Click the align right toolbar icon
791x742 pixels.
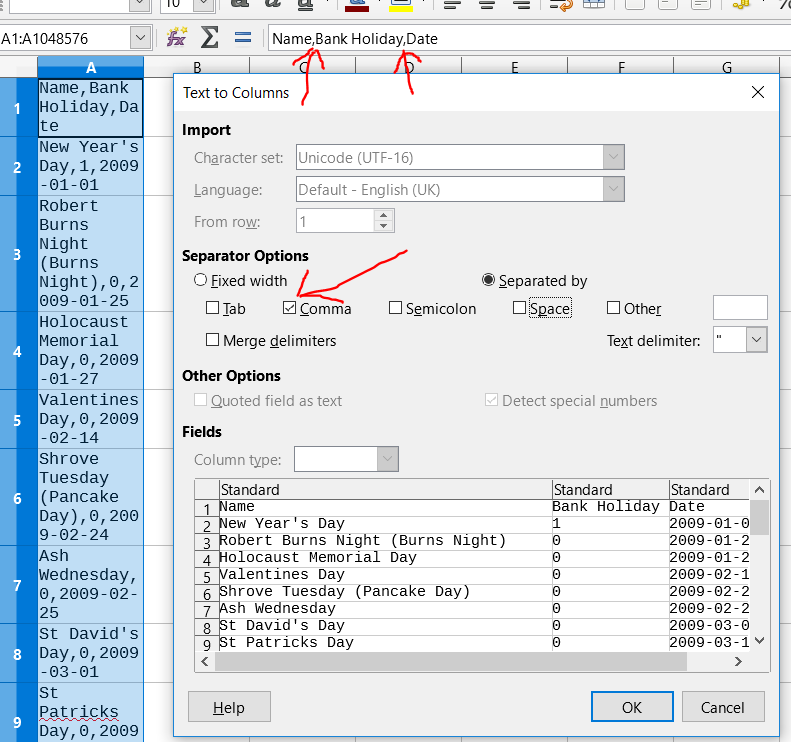[520, 4]
